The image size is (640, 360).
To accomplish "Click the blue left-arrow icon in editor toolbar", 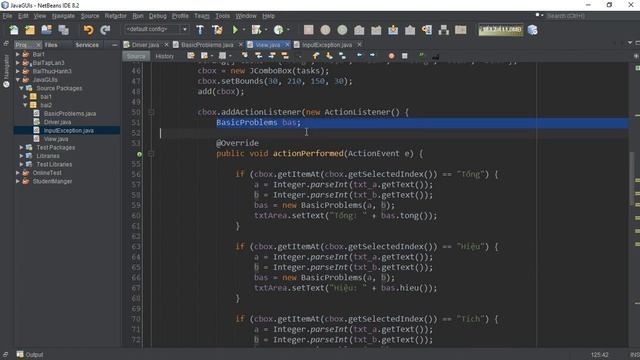I will pyautogui.click(x=359, y=56).
